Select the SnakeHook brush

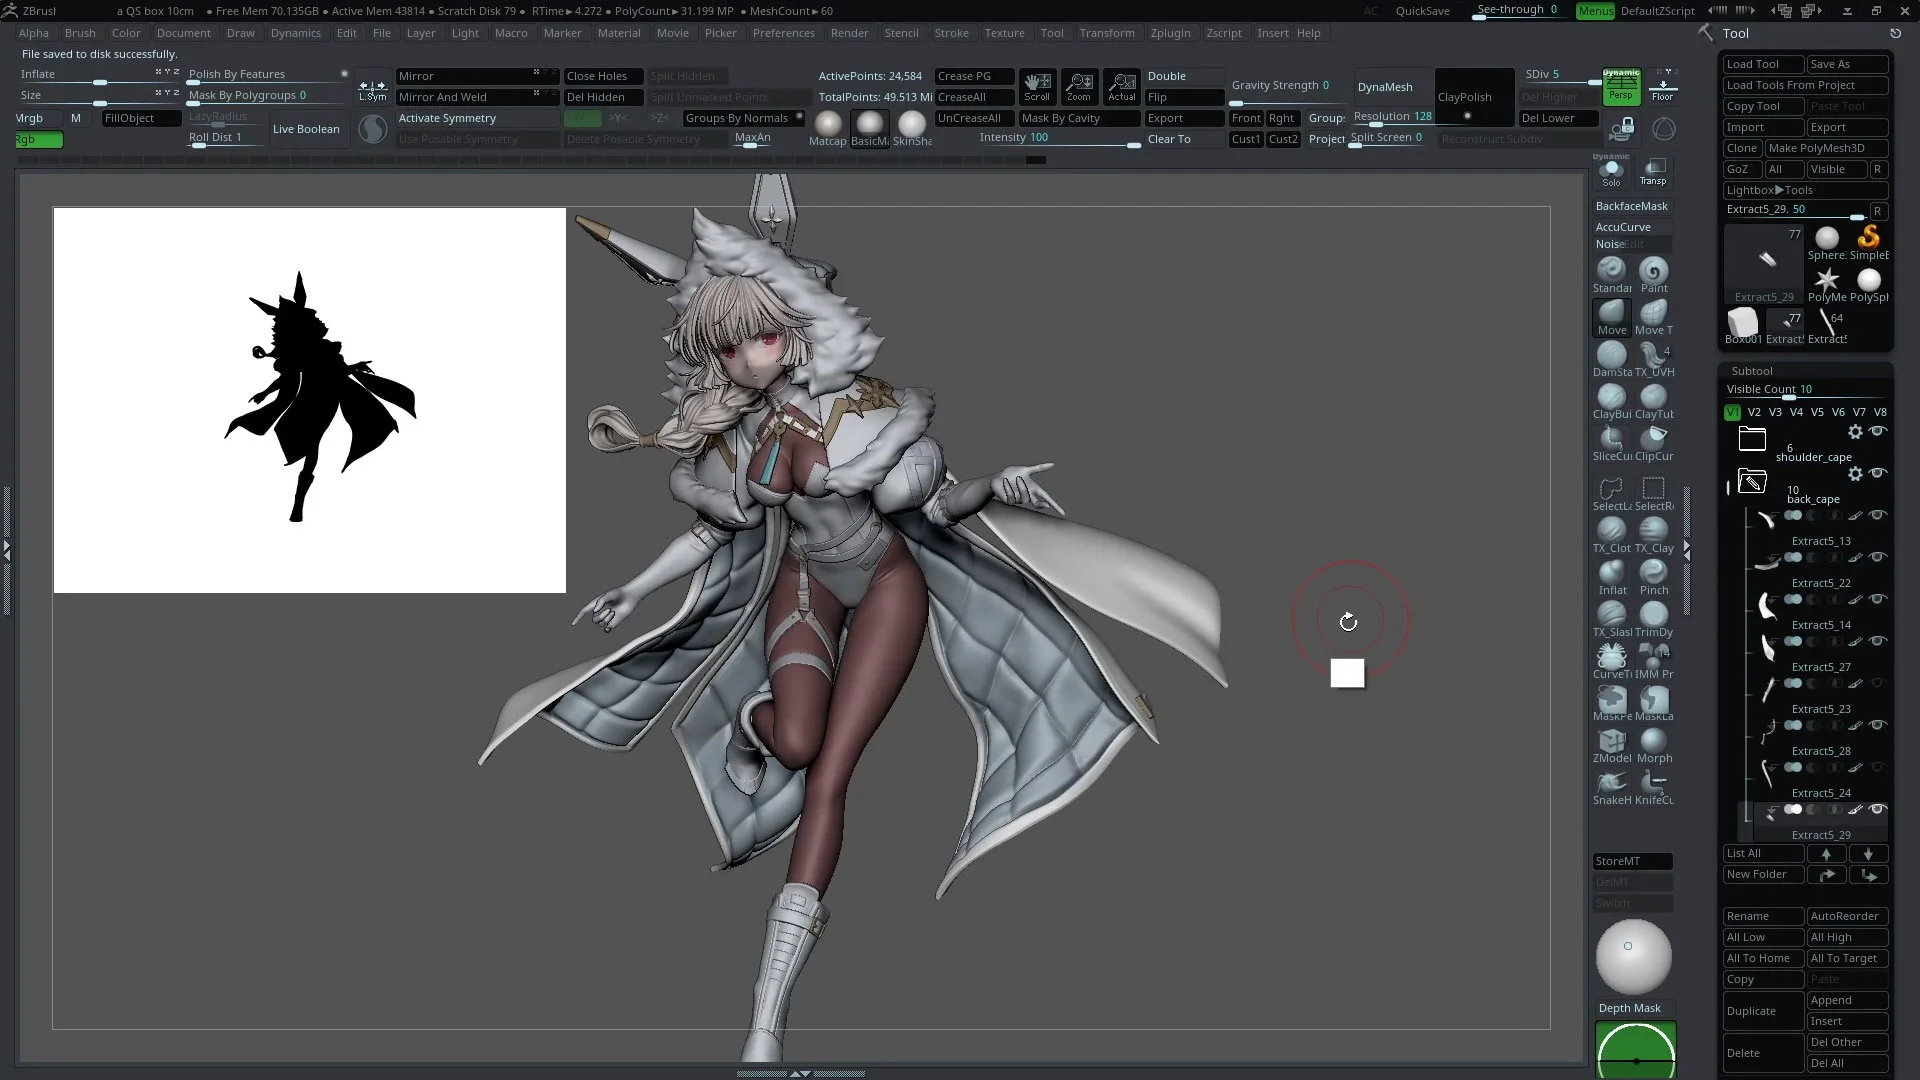pyautogui.click(x=1611, y=787)
